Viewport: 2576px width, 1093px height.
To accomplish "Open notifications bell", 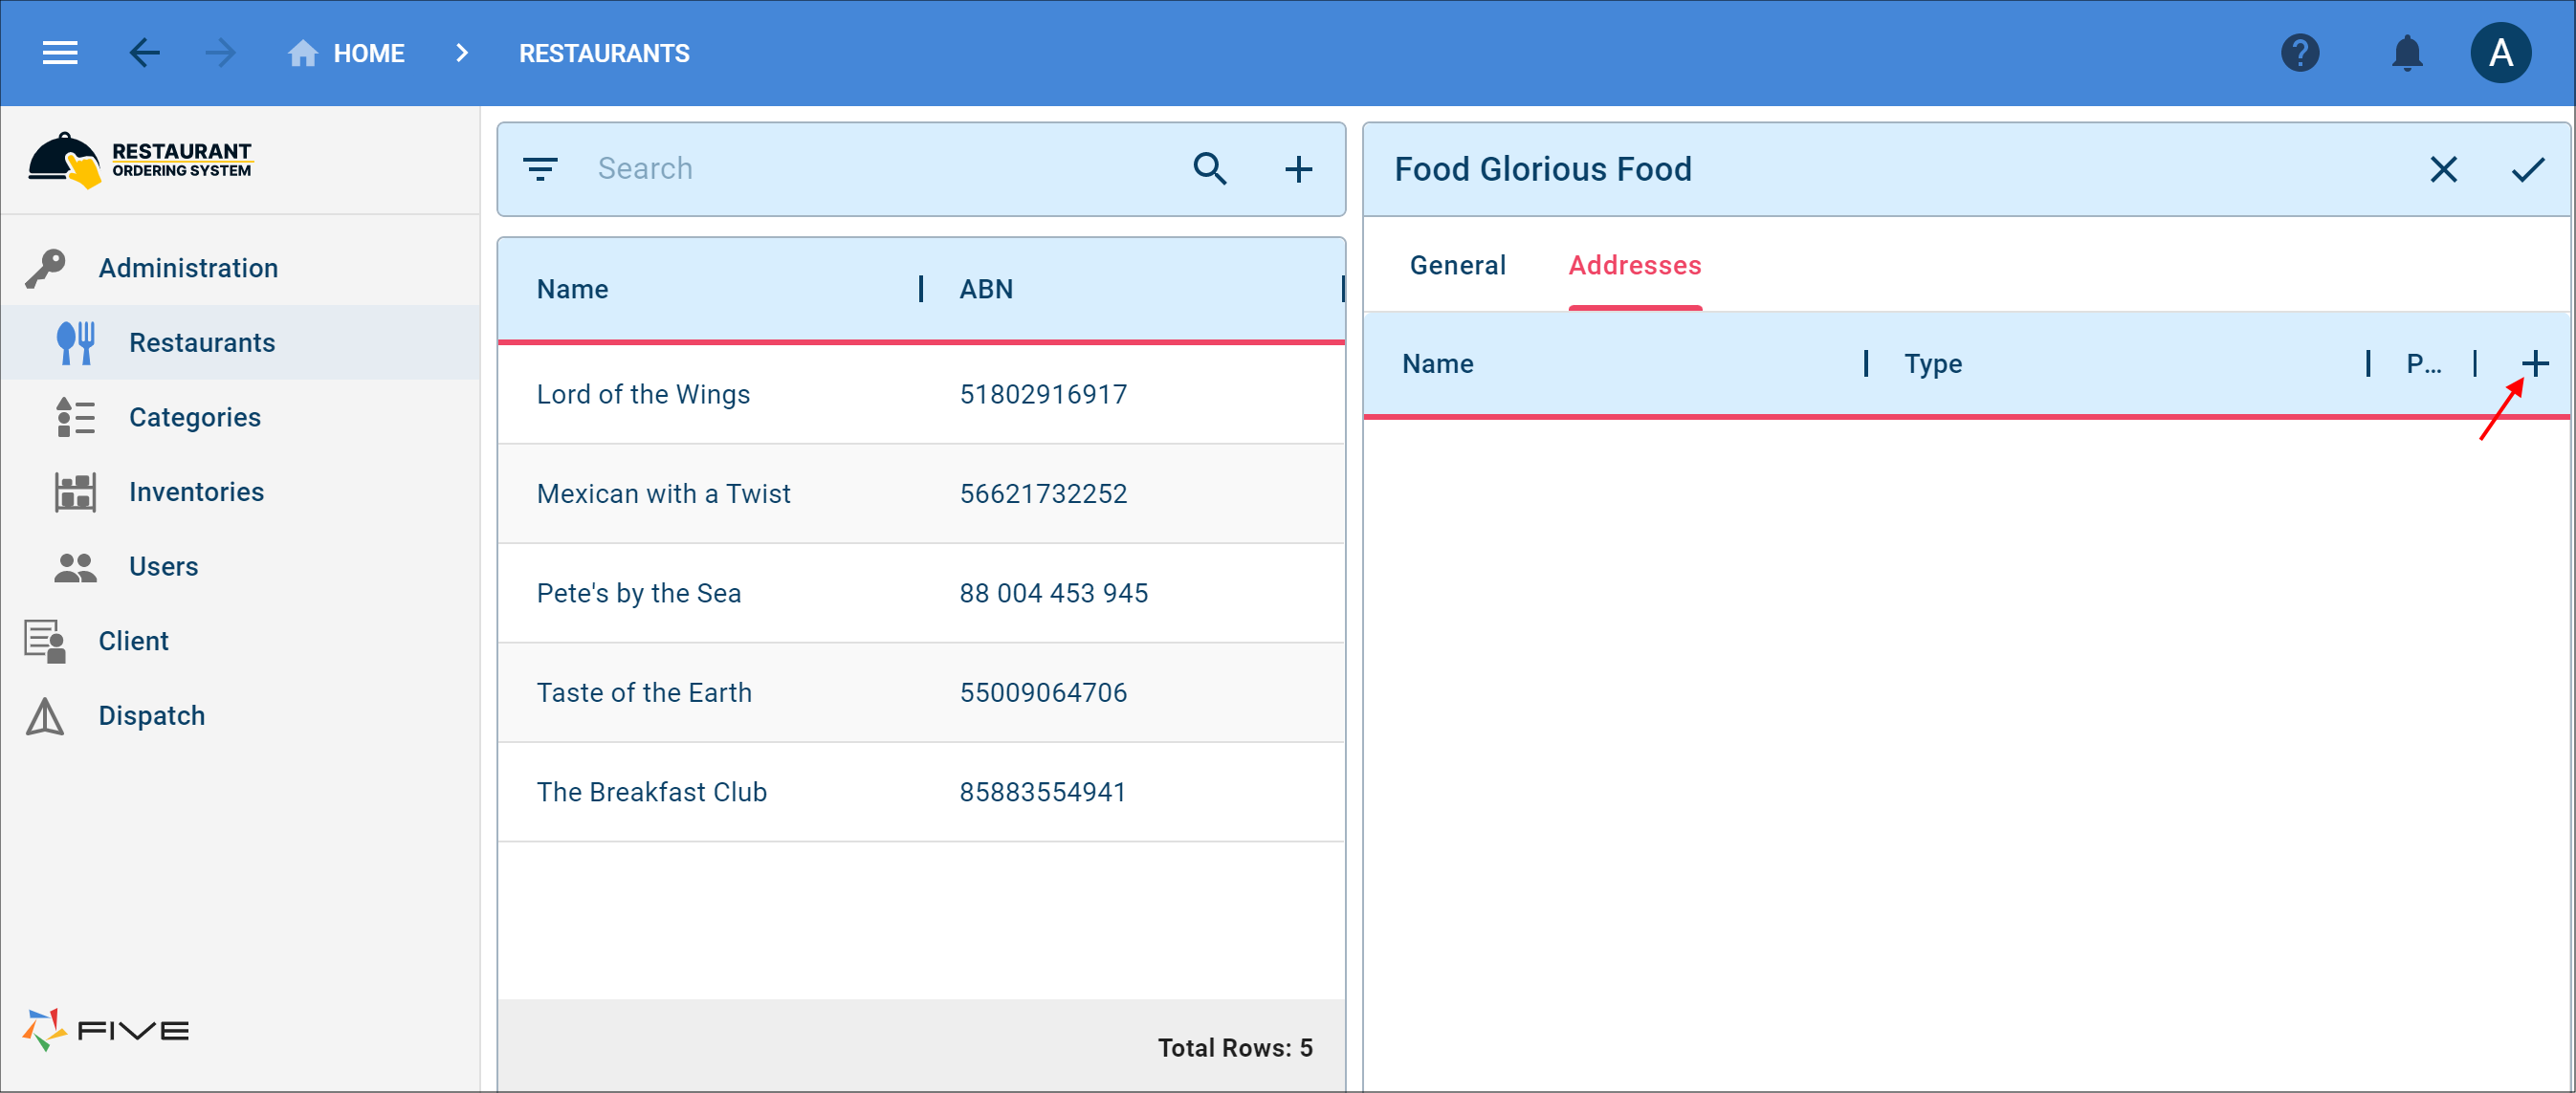I will (2407, 53).
